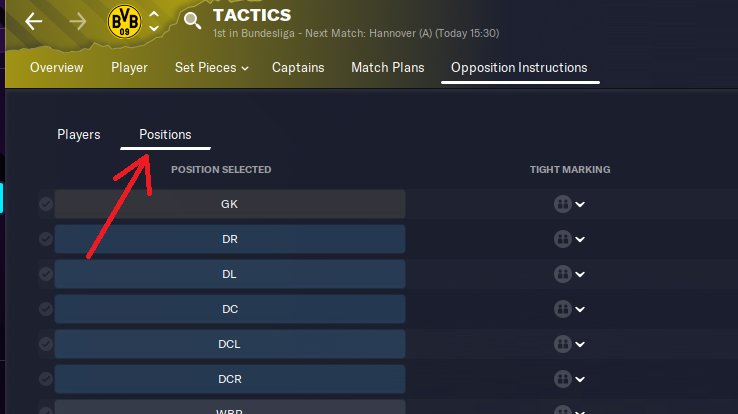This screenshot has width=738, height=414.
Task: Click the back arrow navigation icon
Action: [x=34, y=22]
